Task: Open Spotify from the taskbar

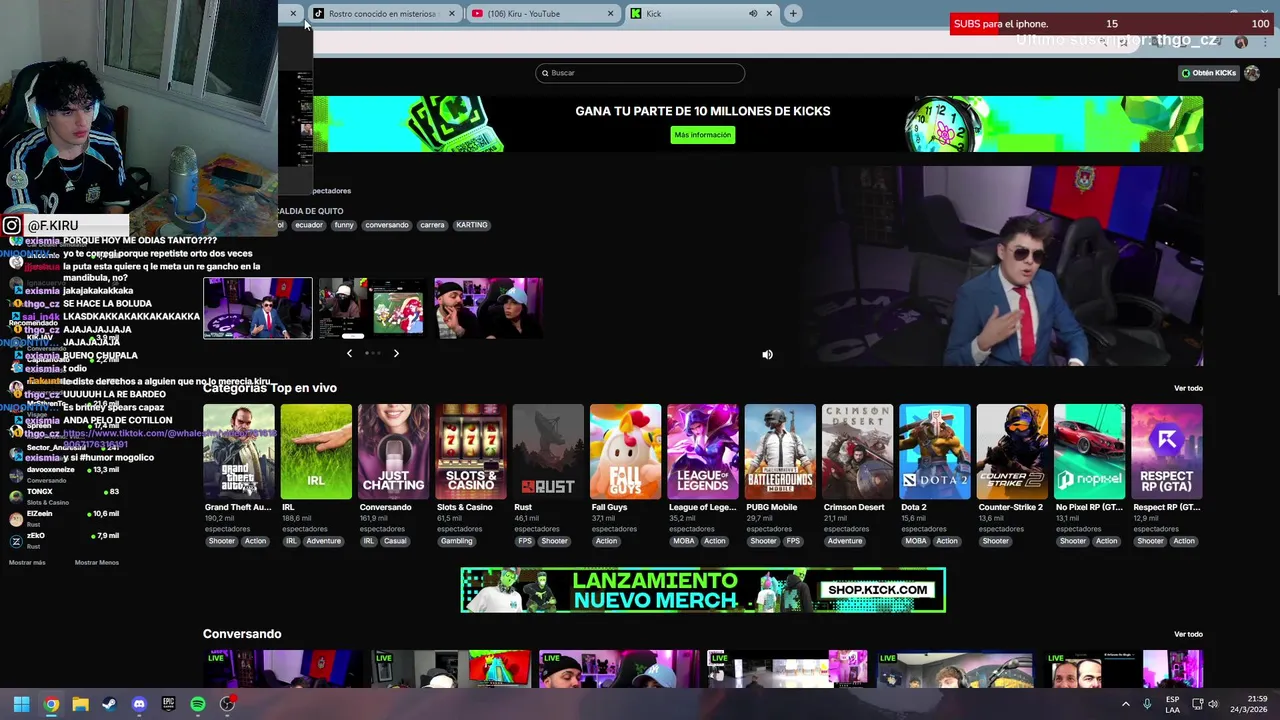Action: pos(198,704)
